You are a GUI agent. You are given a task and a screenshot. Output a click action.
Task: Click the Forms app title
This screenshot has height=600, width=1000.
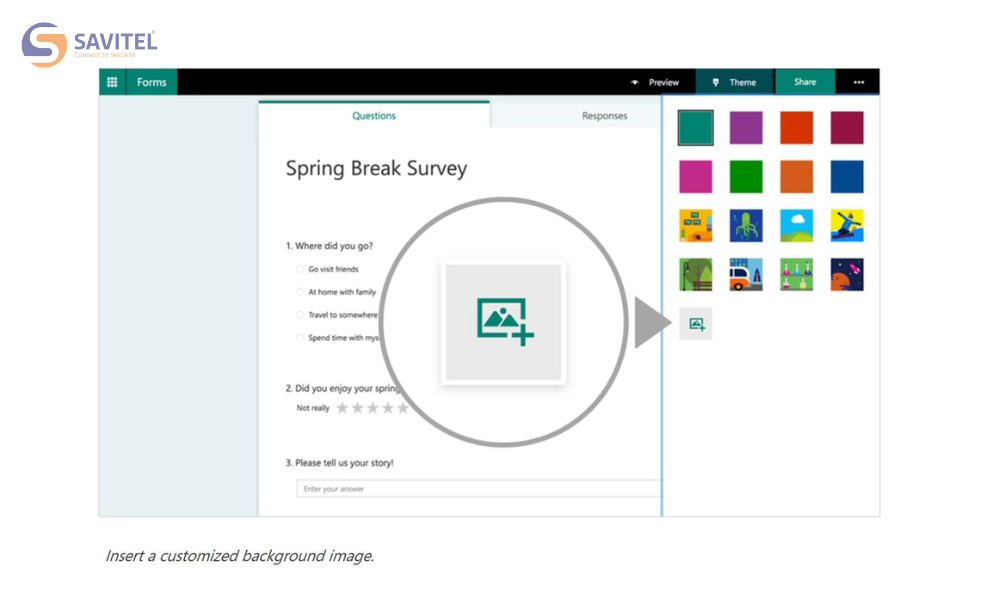[151, 82]
